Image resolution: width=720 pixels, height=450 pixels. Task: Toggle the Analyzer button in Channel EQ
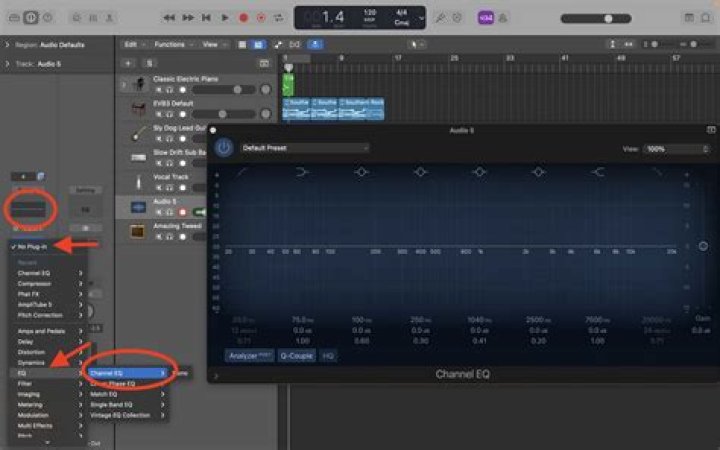point(250,355)
